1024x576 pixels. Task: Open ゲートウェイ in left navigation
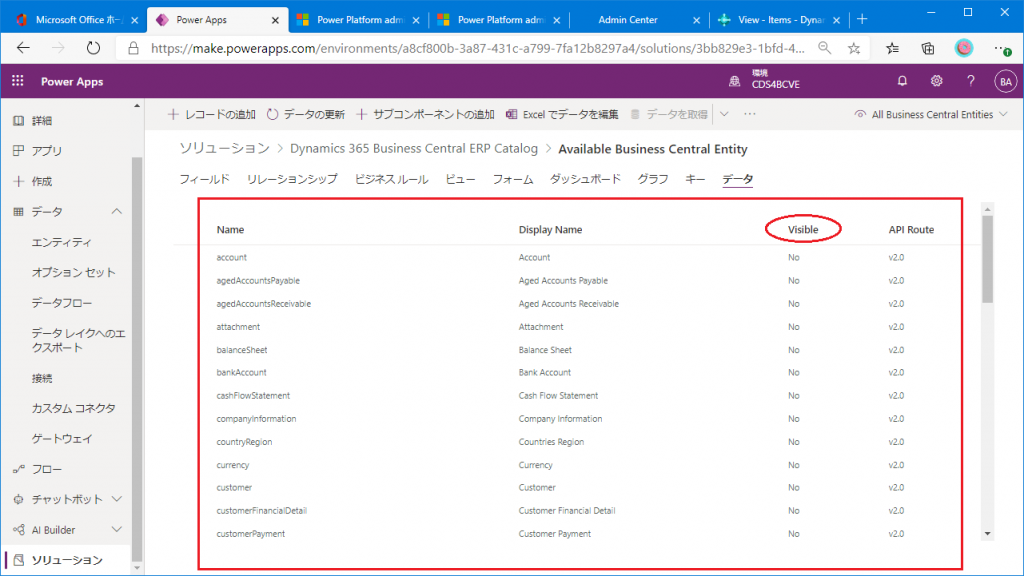[62, 439]
